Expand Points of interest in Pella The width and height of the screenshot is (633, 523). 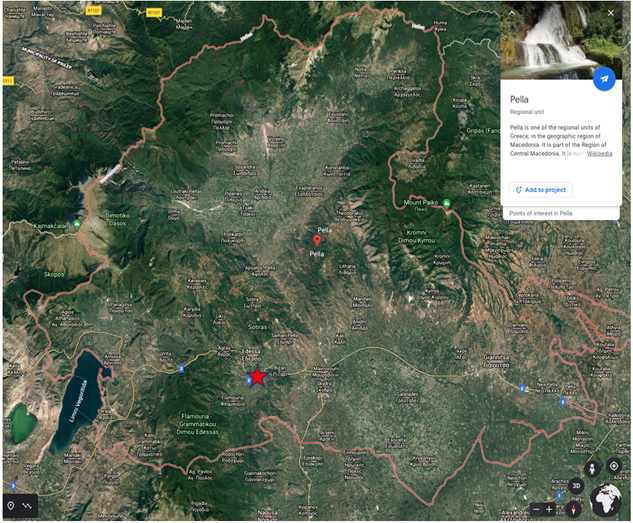[560, 213]
